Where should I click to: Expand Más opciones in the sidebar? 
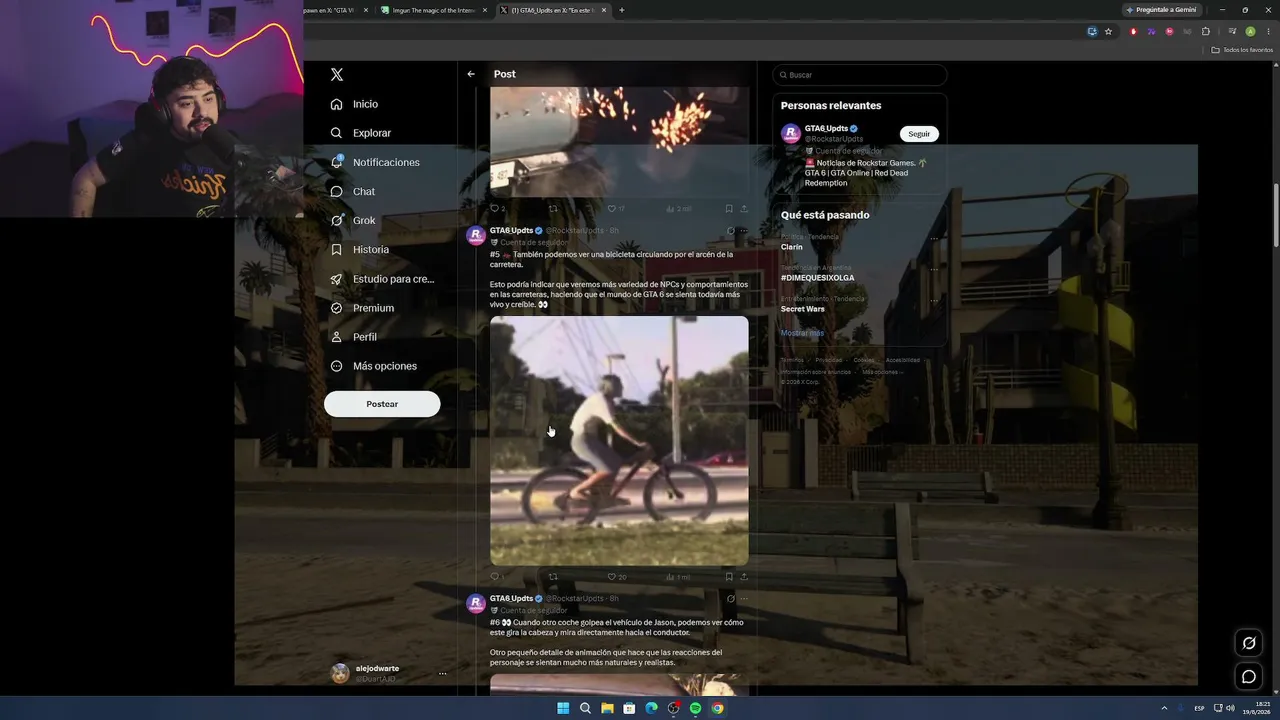pyautogui.click(x=373, y=366)
